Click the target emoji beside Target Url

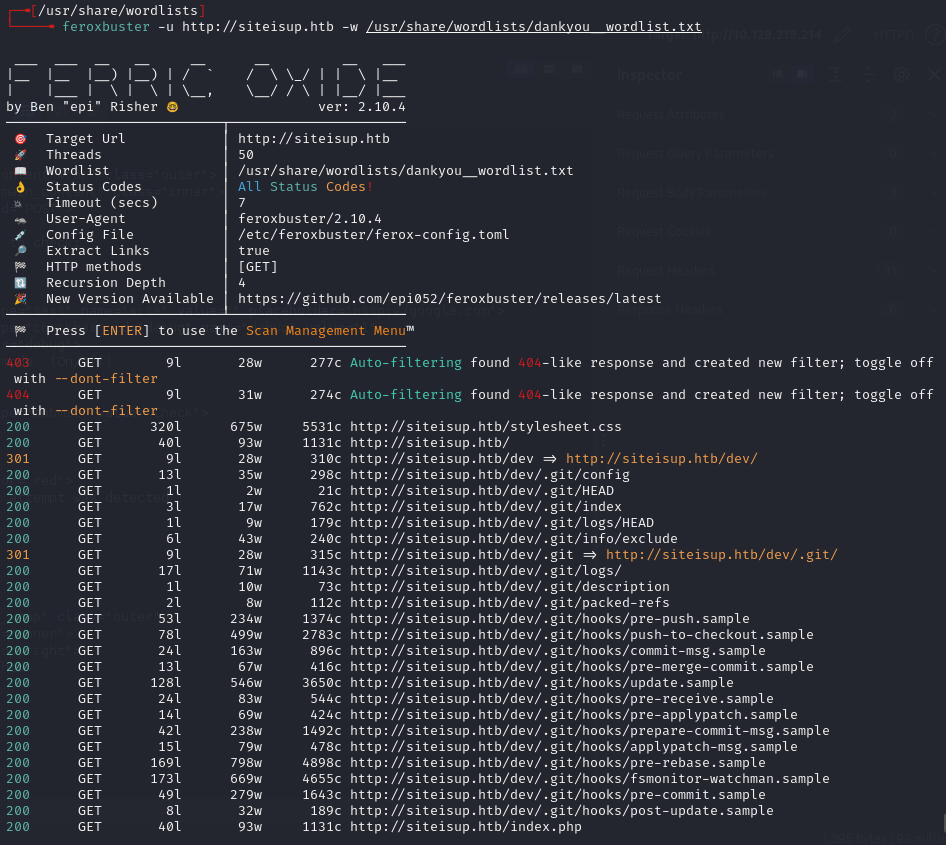point(20,139)
